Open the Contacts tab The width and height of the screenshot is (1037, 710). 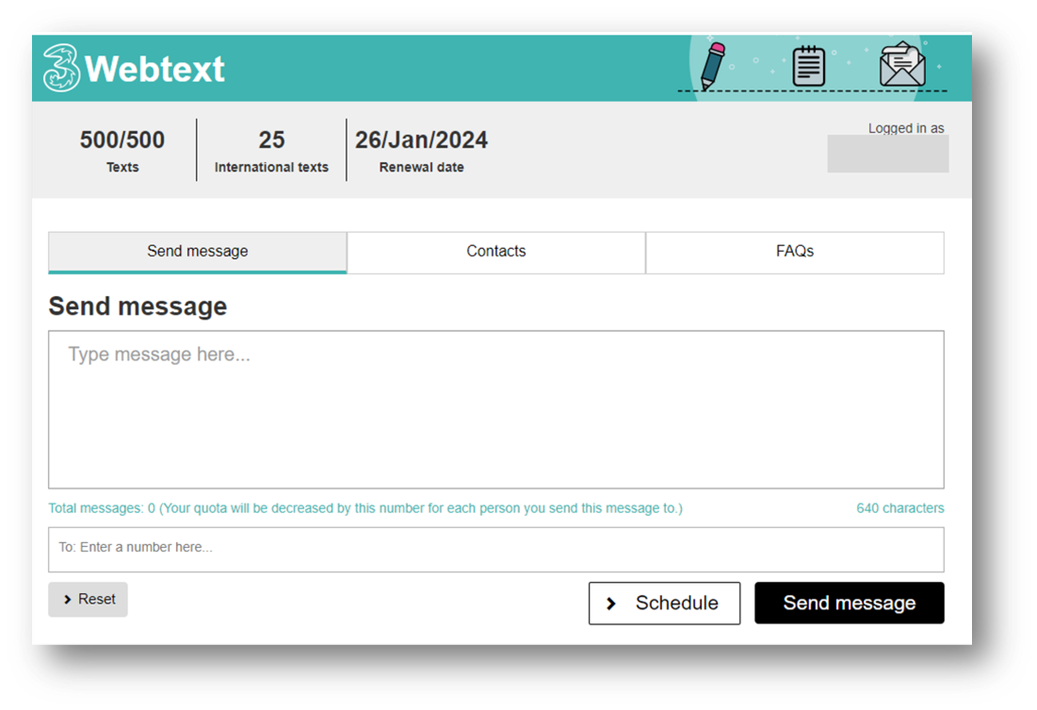pyautogui.click(x=496, y=252)
